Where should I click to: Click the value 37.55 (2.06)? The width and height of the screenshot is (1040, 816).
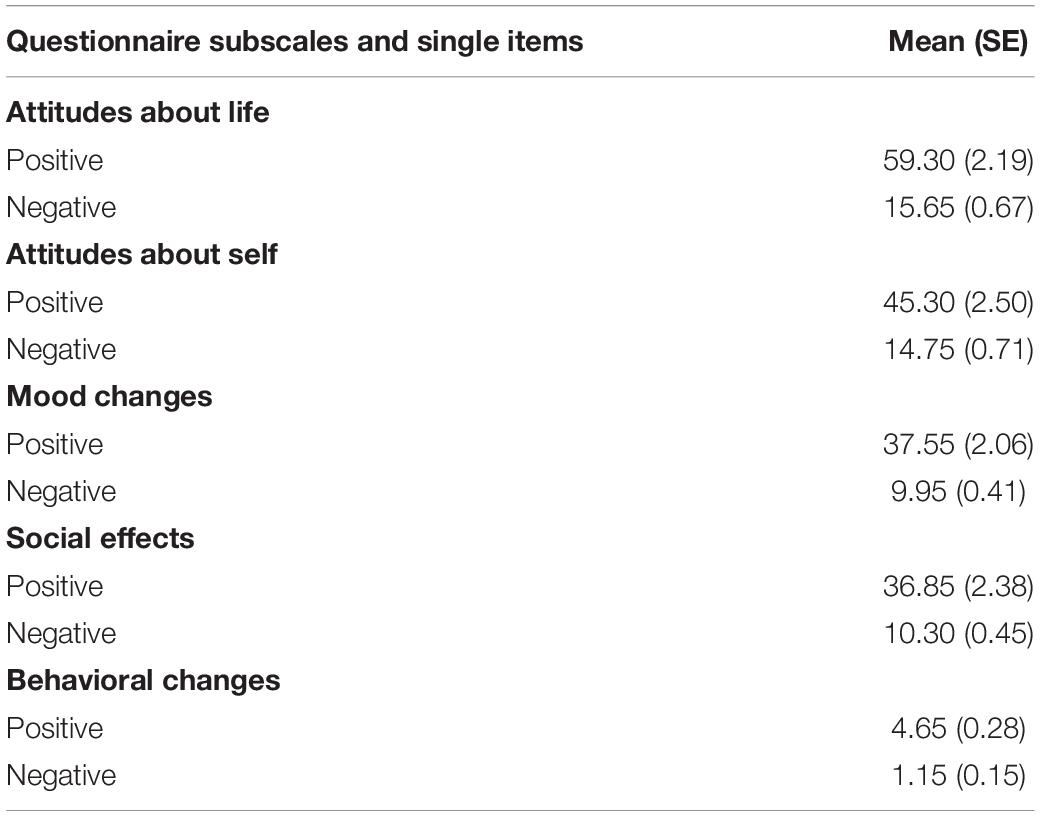point(958,444)
